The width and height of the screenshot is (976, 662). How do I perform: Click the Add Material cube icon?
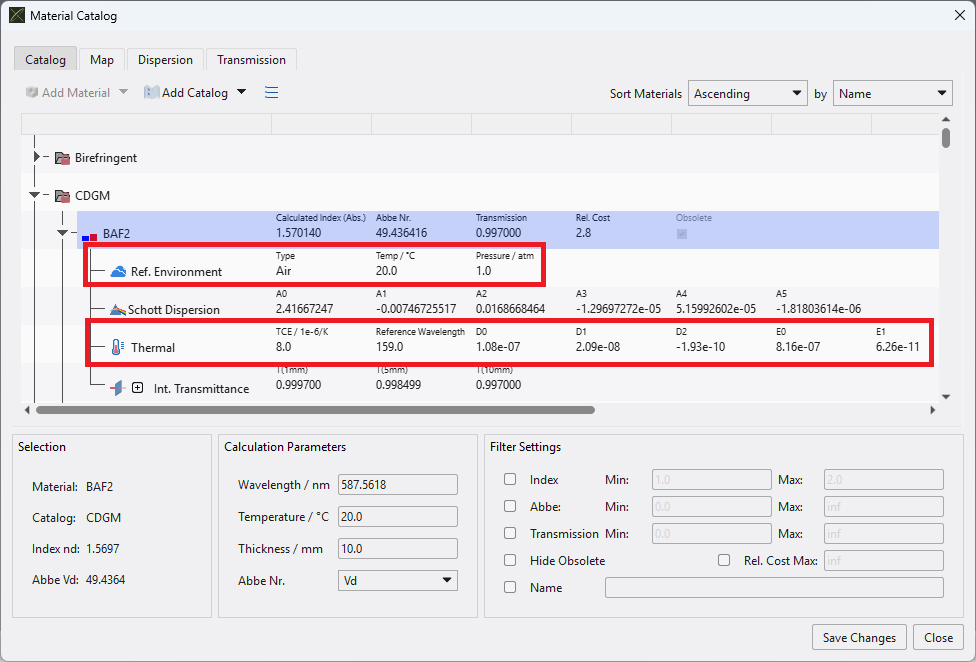[x=32, y=93]
